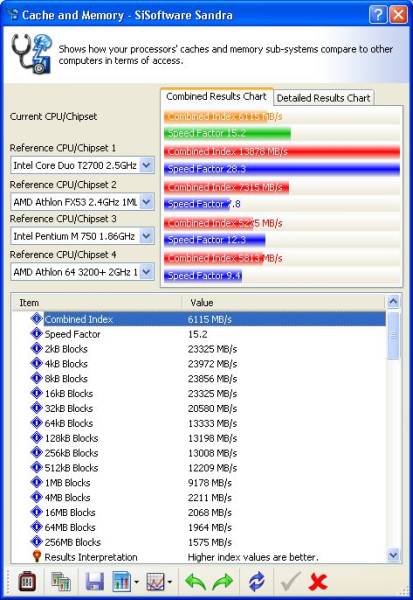Select the 256MB Blocks row
The image size is (413, 600).
point(199,542)
